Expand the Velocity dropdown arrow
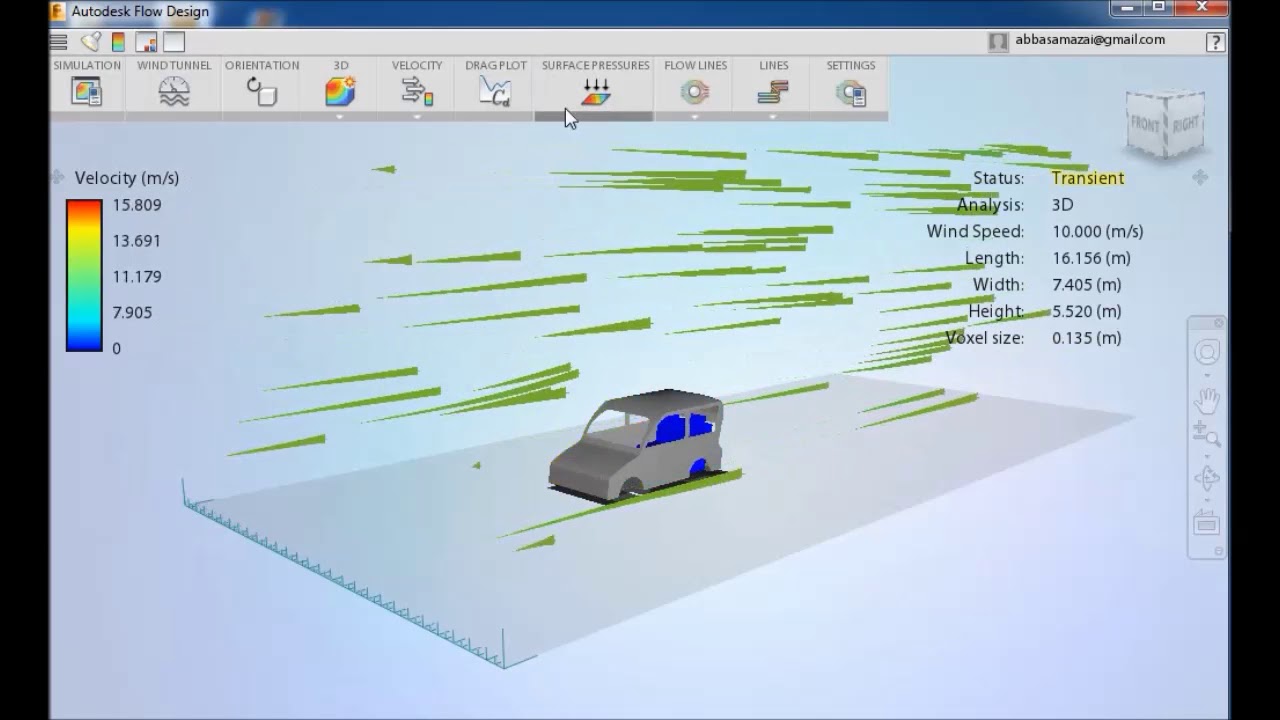The height and width of the screenshot is (720, 1280). point(417,116)
